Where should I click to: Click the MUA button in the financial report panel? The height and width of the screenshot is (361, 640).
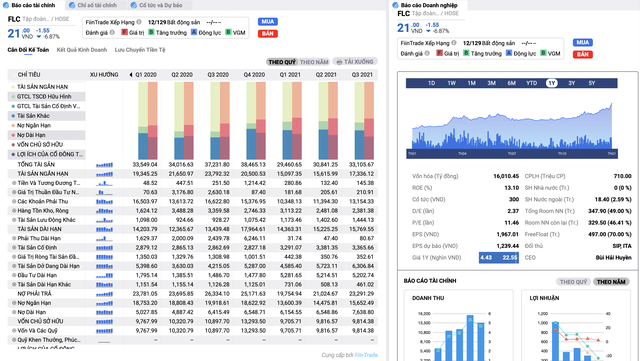(x=268, y=22)
